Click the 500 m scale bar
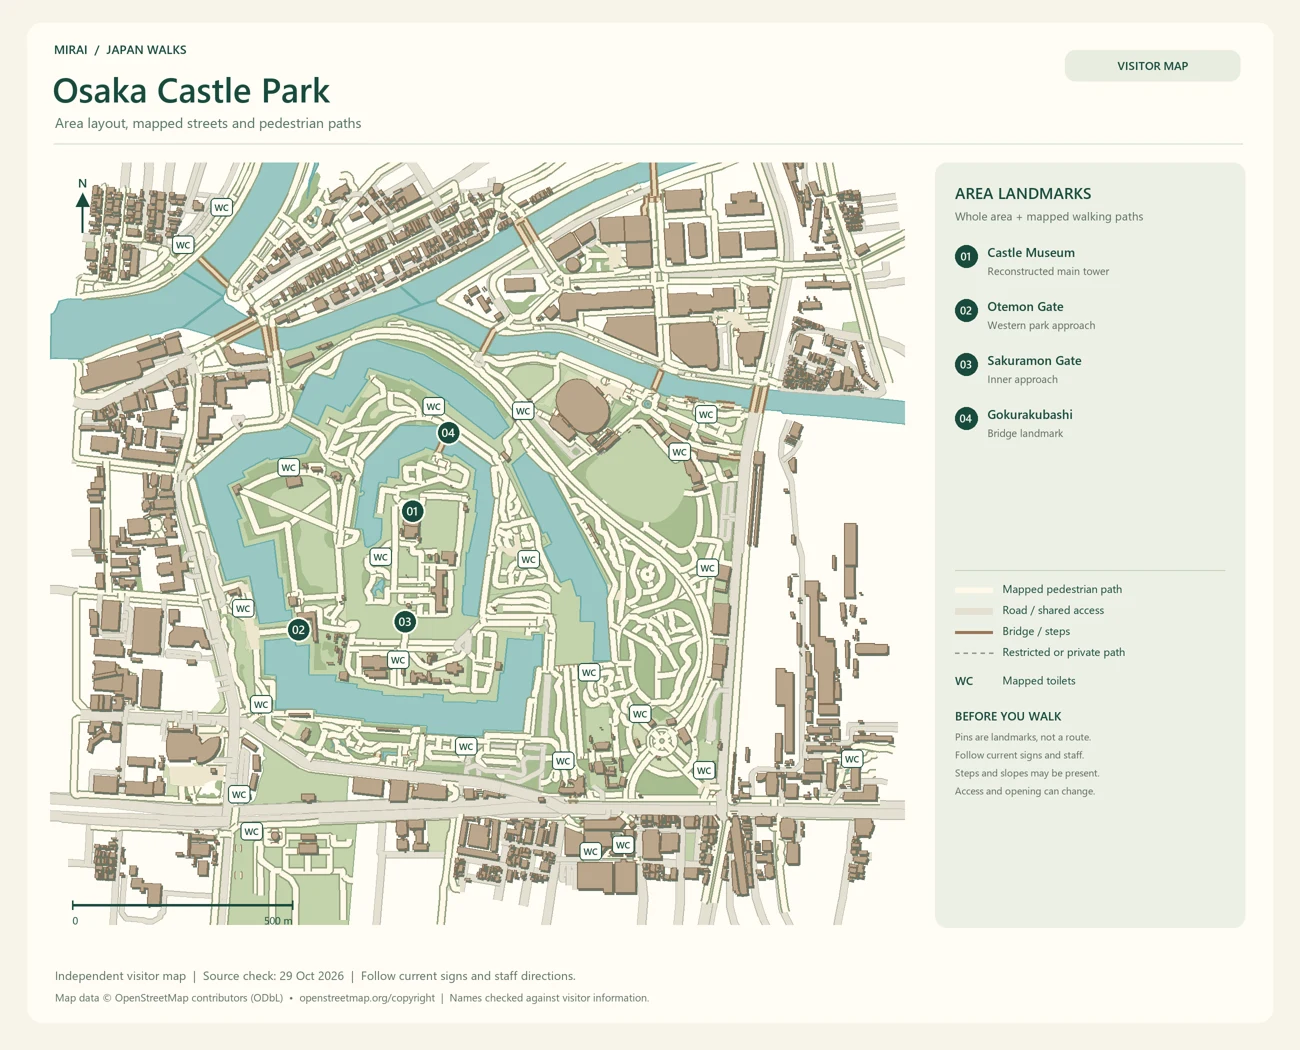The height and width of the screenshot is (1050, 1300). point(183,906)
